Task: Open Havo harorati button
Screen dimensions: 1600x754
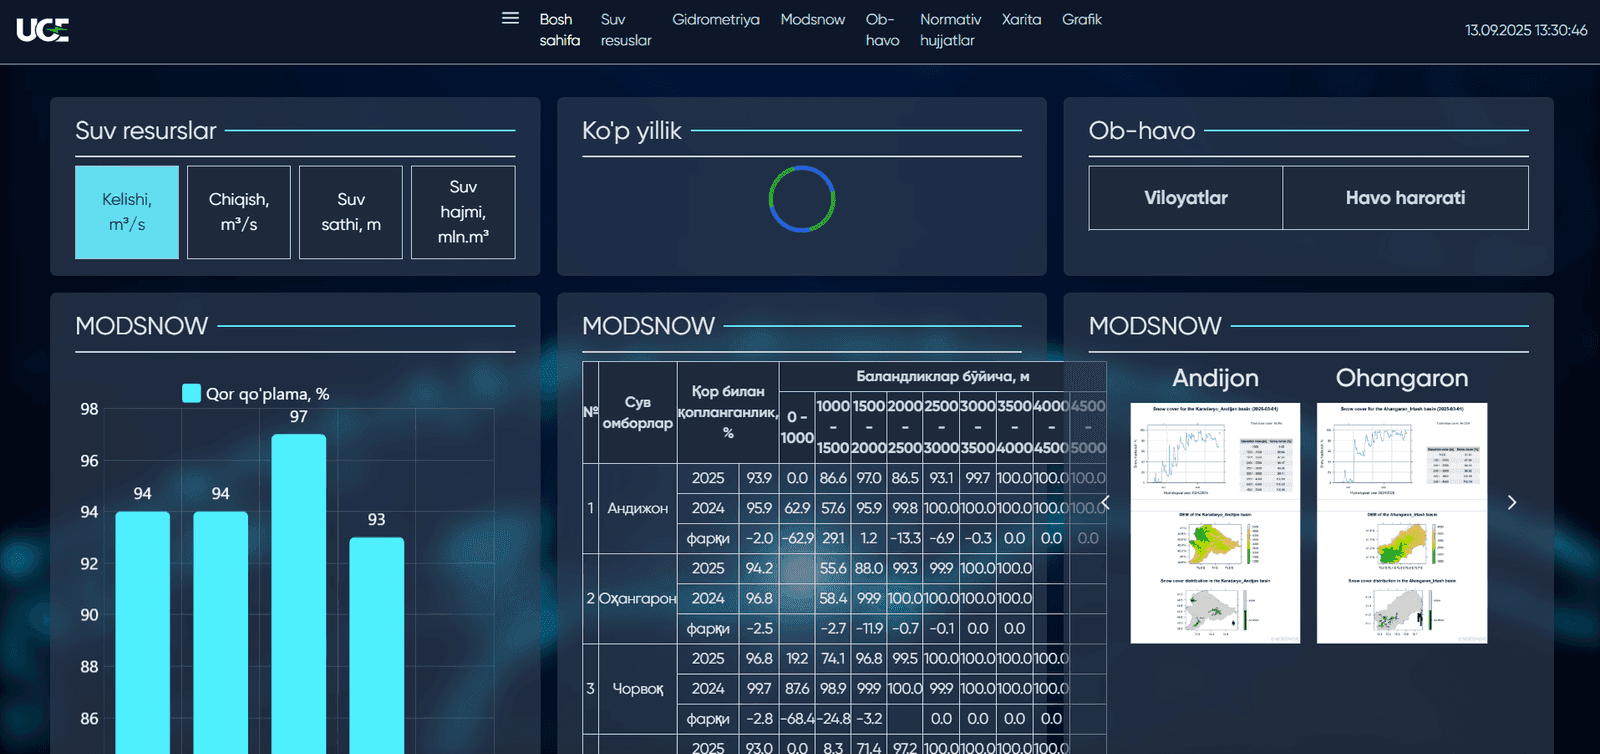Action: click(1405, 198)
